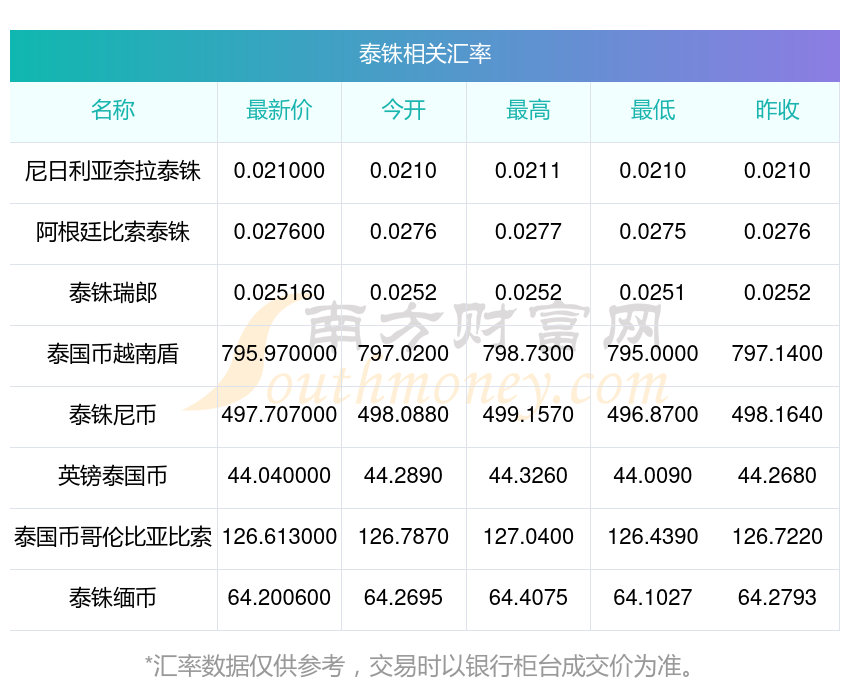Click the 126.4390 lowest price cell
850x698 pixels.
(653, 537)
